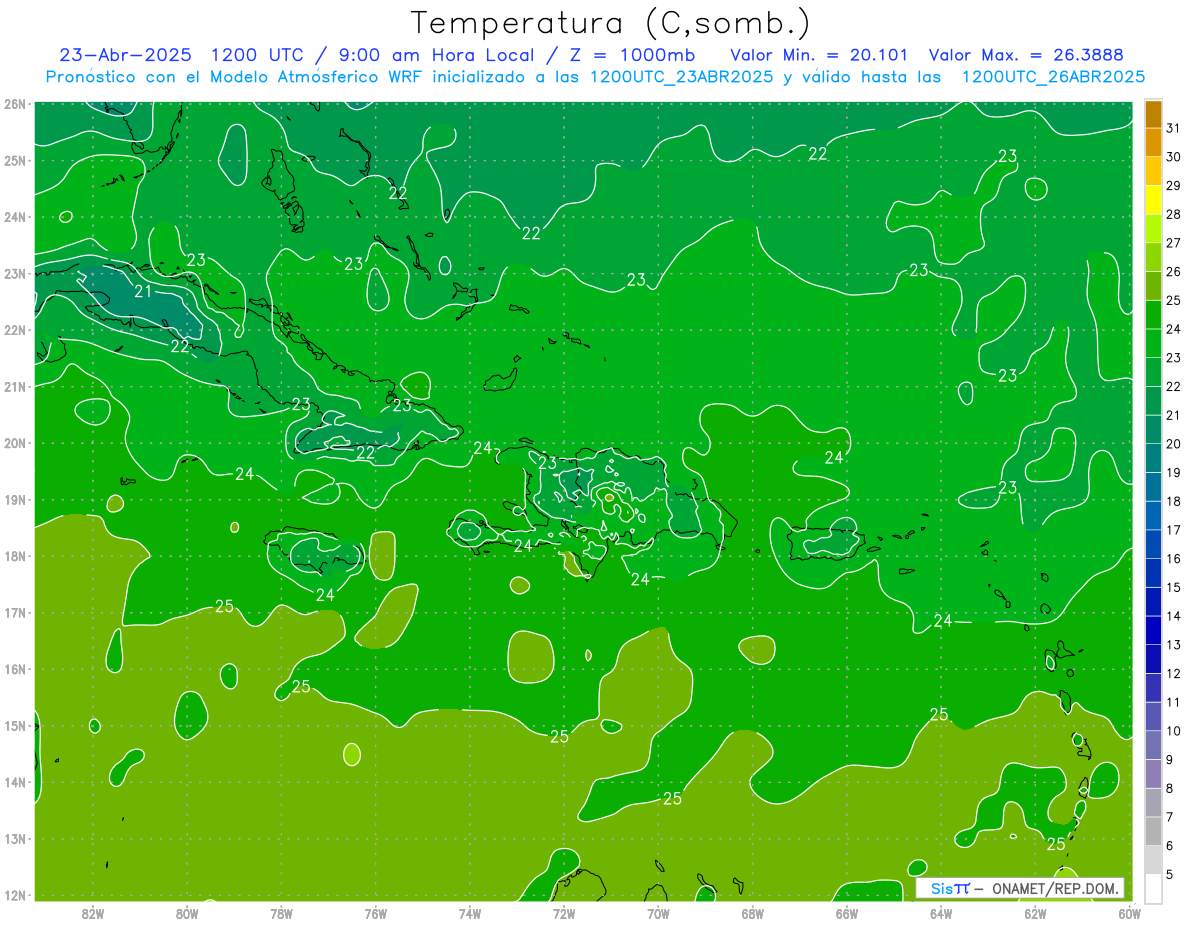The height and width of the screenshot is (927, 1200).
Task: Click legend value 20 on color scale
Action: point(1173,443)
